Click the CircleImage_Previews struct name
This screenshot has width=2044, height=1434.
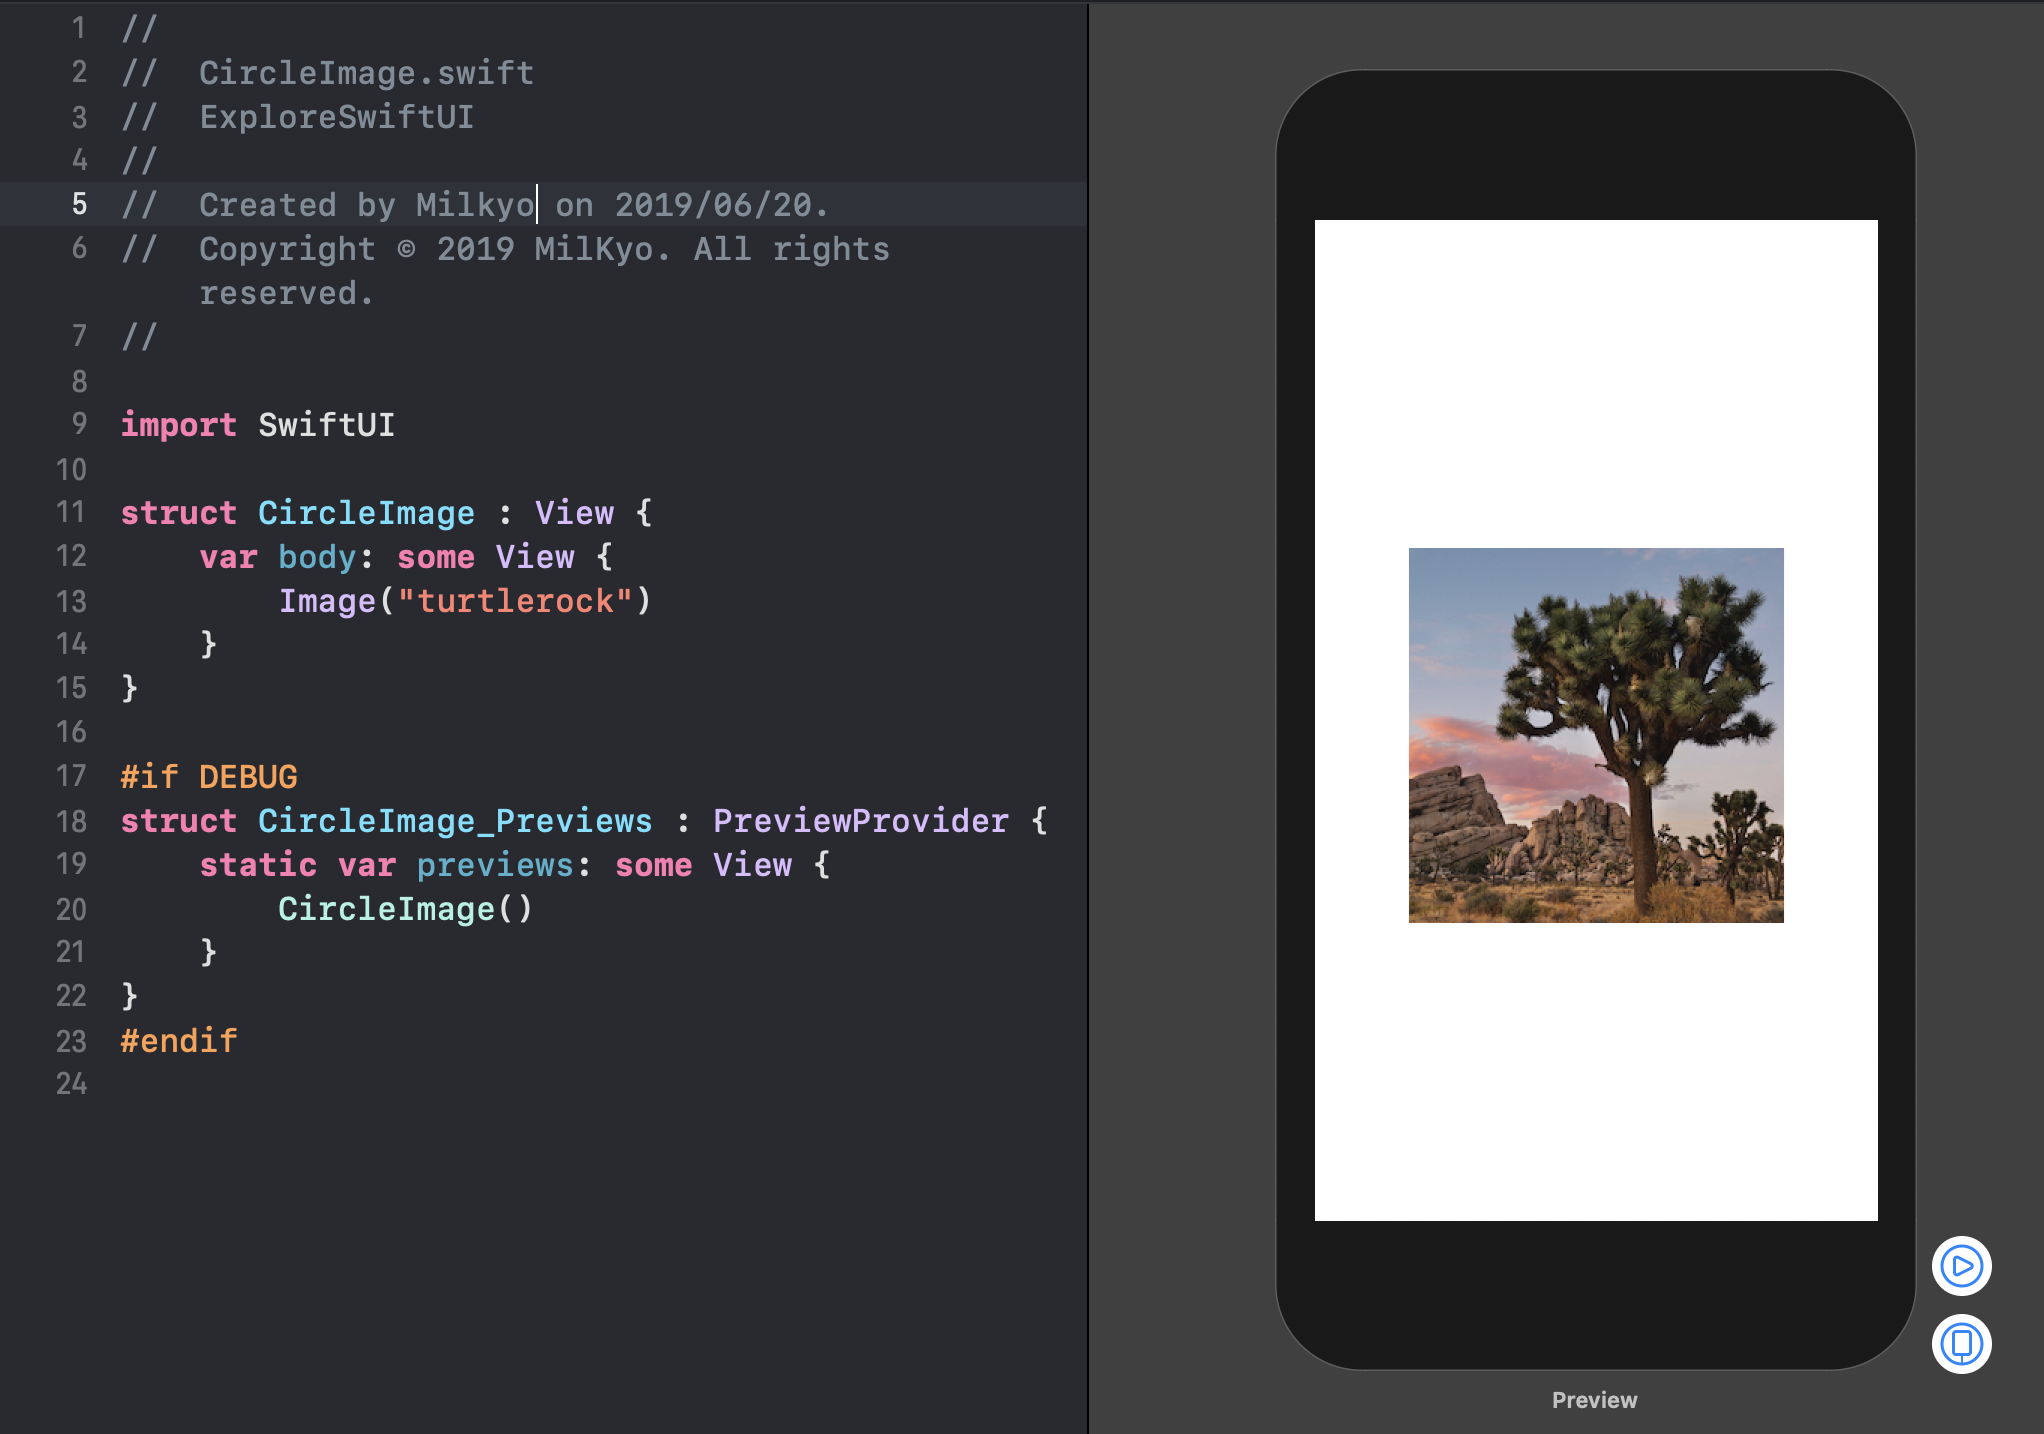(454, 821)
